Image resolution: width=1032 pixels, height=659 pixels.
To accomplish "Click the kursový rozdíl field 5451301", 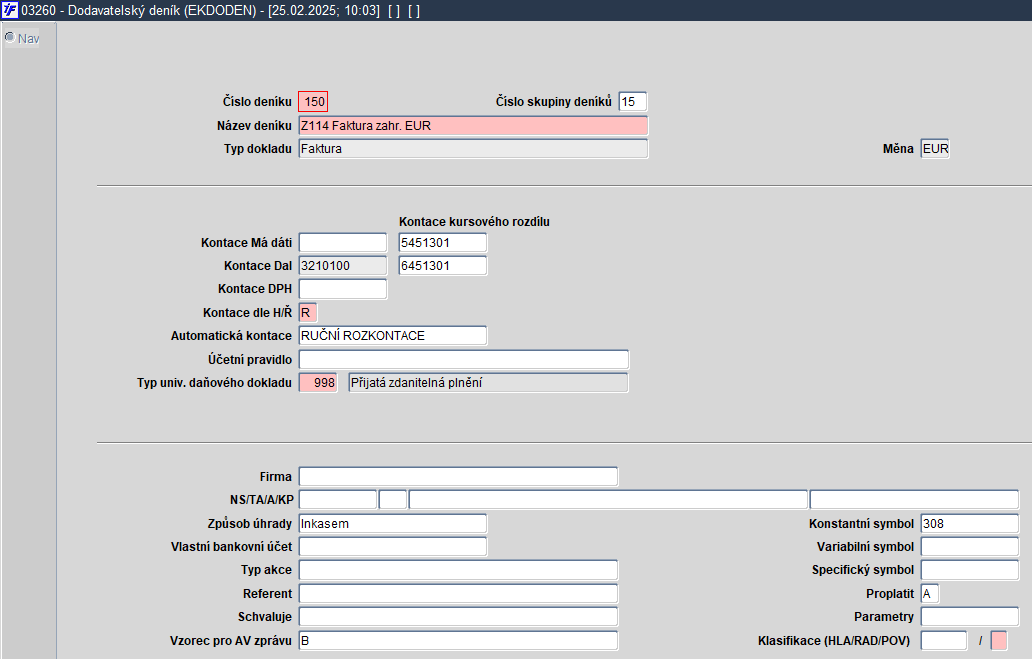I will tap(443, 243).
